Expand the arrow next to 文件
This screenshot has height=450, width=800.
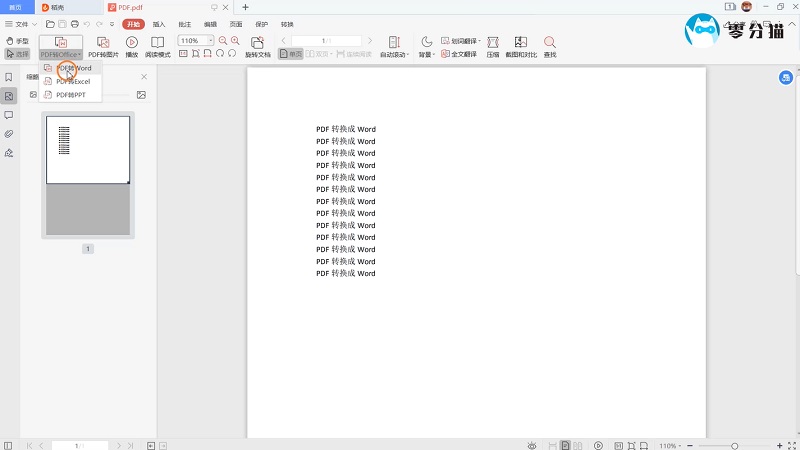(x=35, y=24)
